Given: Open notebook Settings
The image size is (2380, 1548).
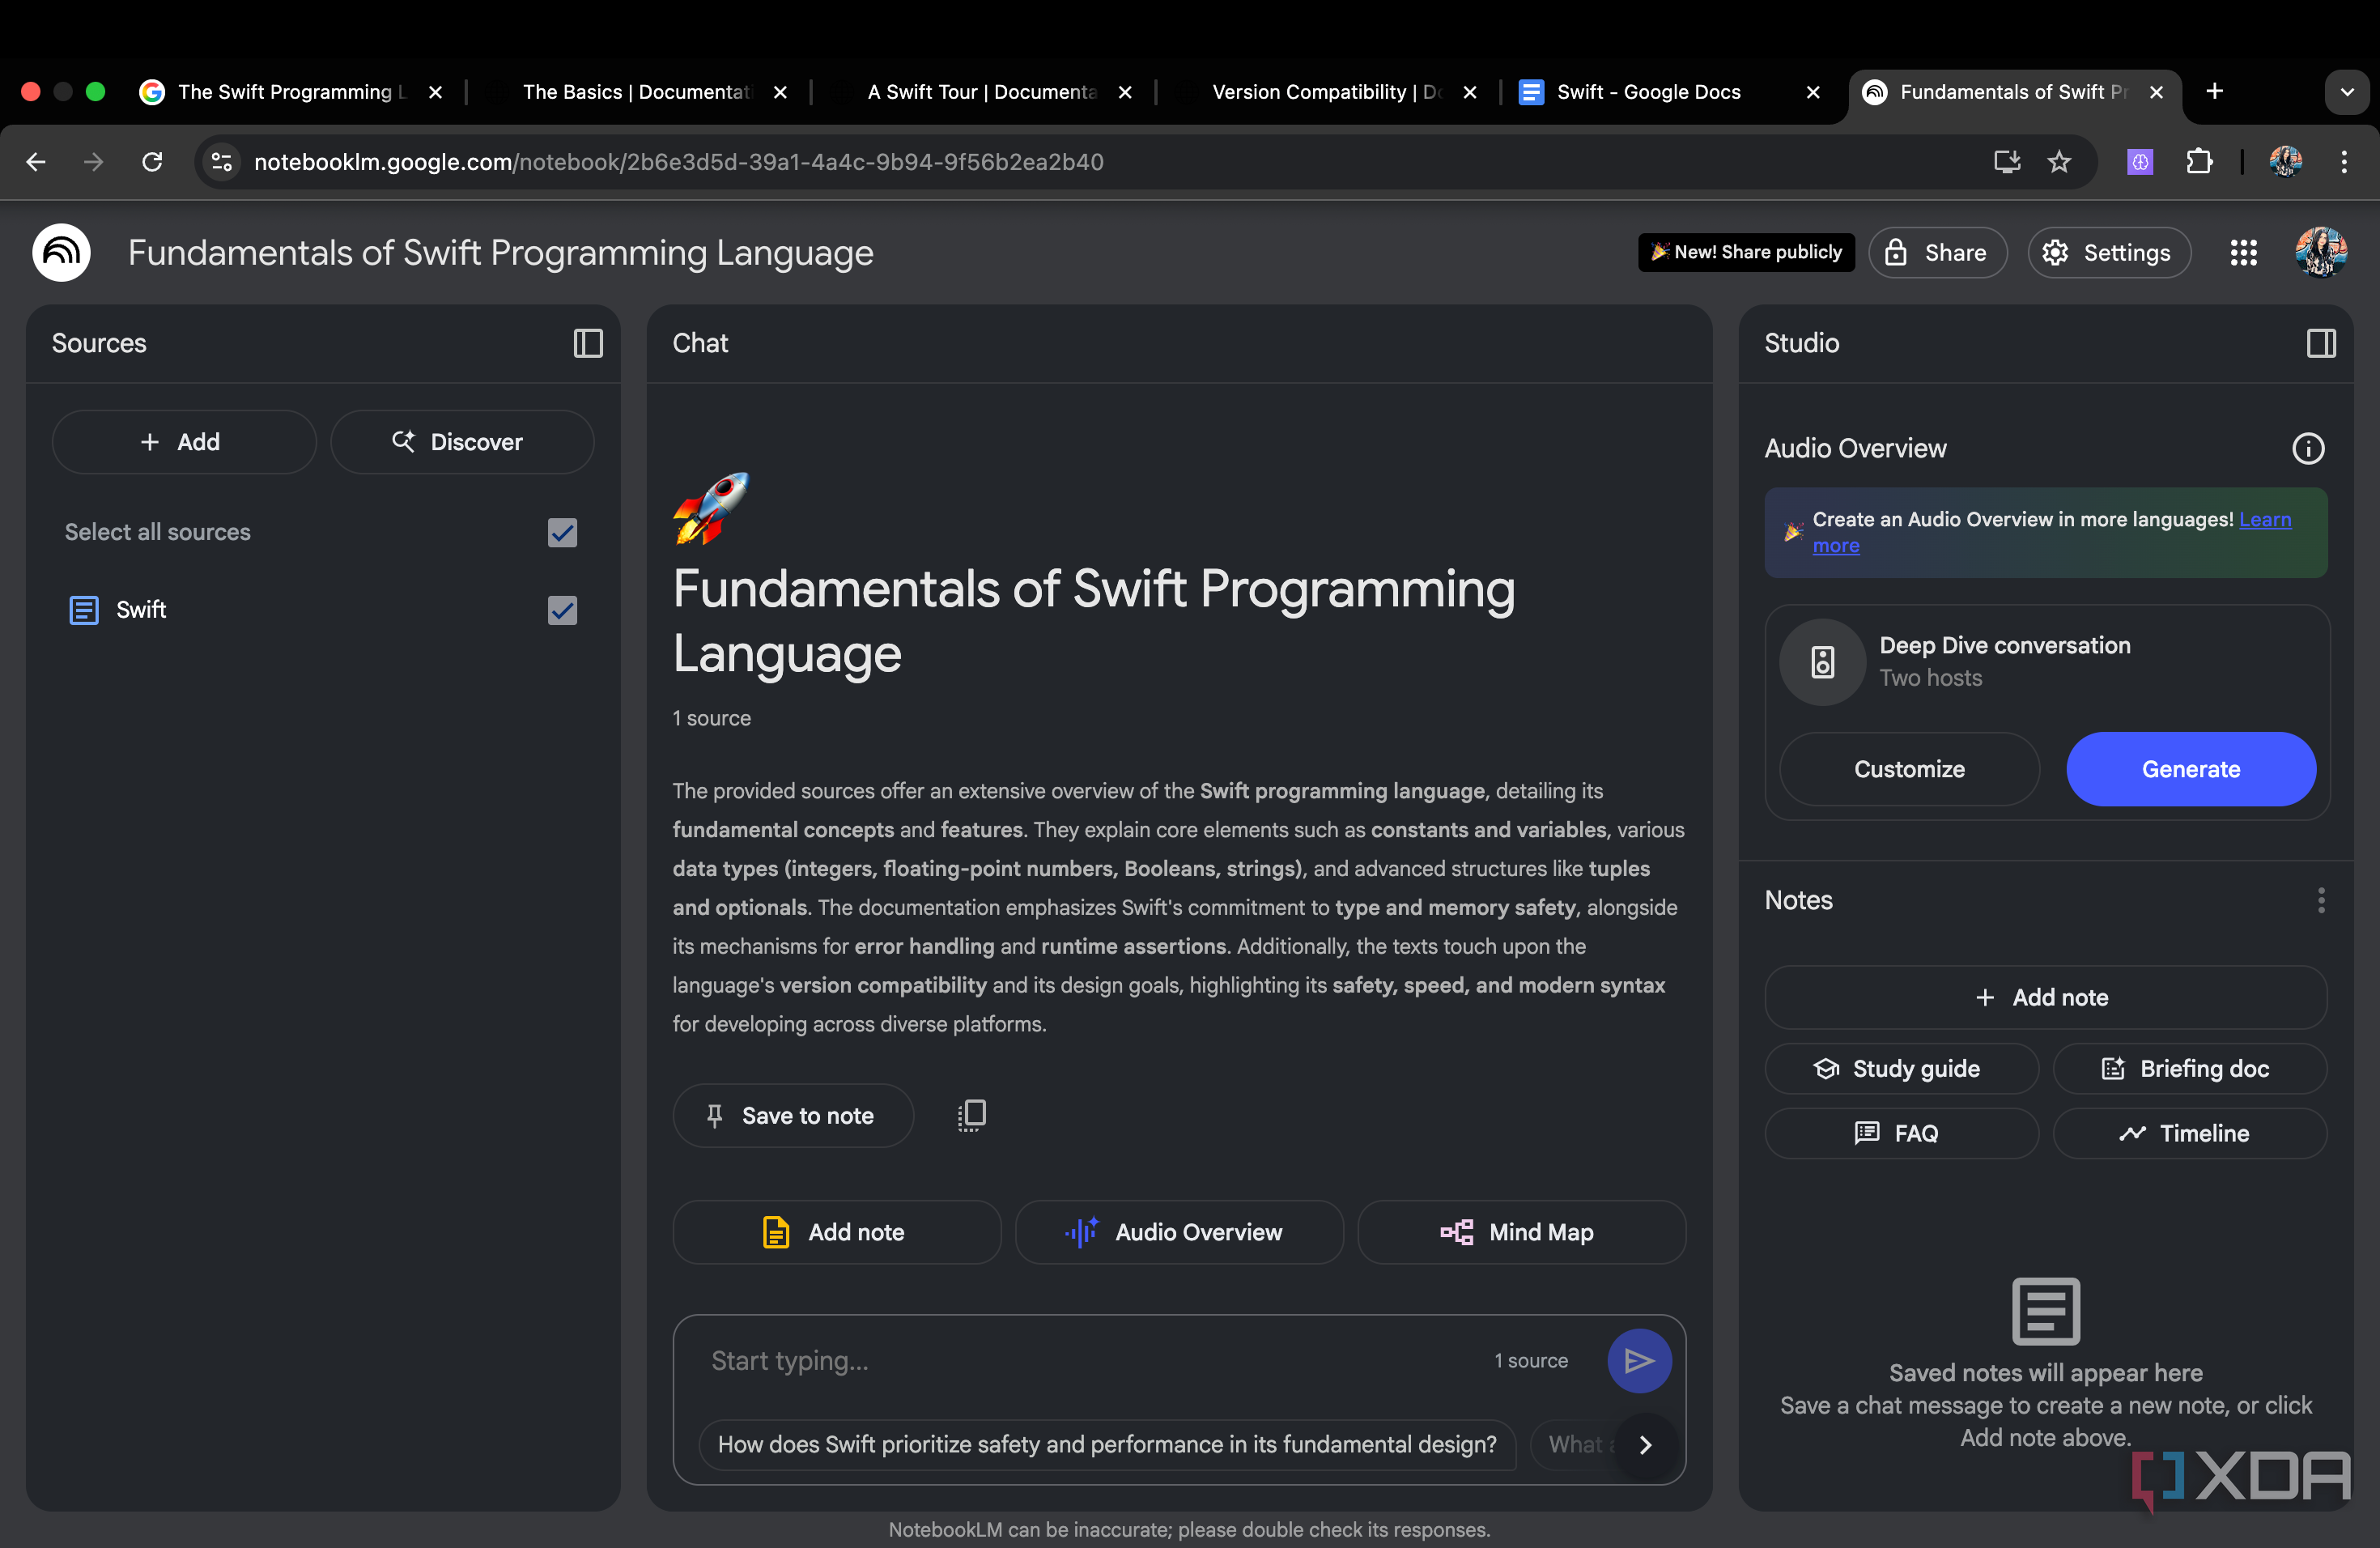Looking at the screenshot, I should (x=2108, y=252).
